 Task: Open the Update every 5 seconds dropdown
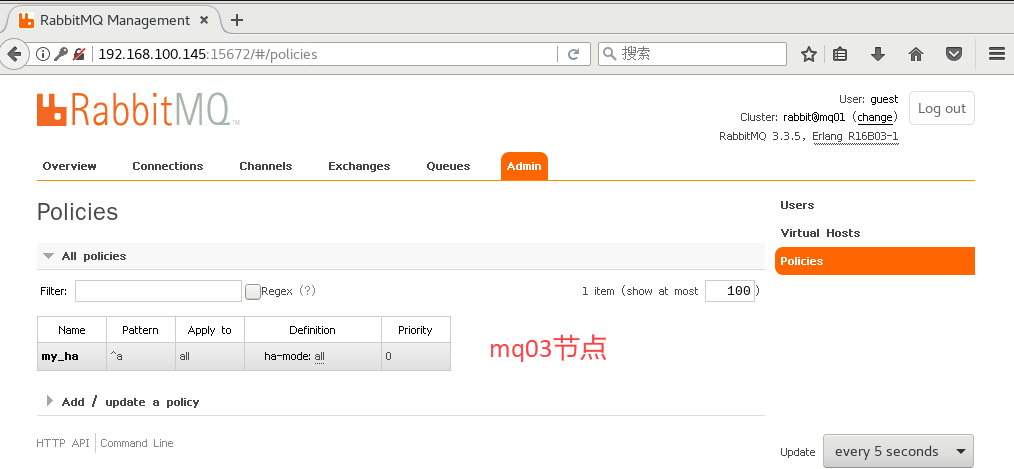(x=898, y=451)
